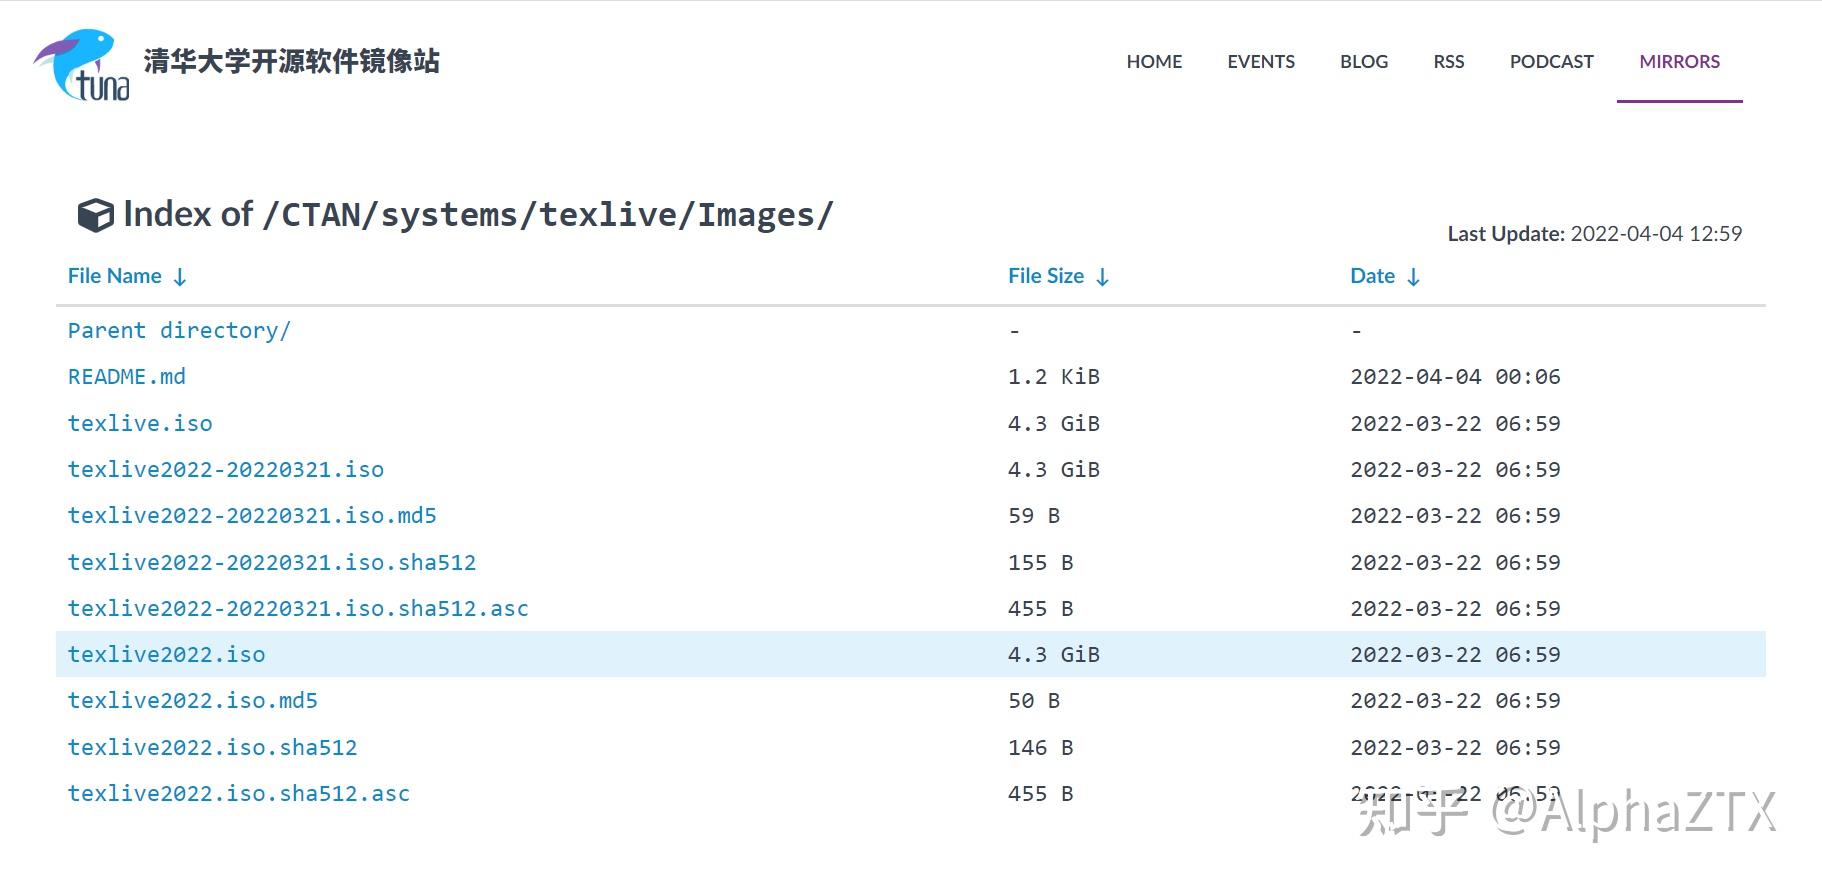Click the site title 清华大学开源软件镜像站
This screenshot has width=1822, height=892.
click(291, 61)
